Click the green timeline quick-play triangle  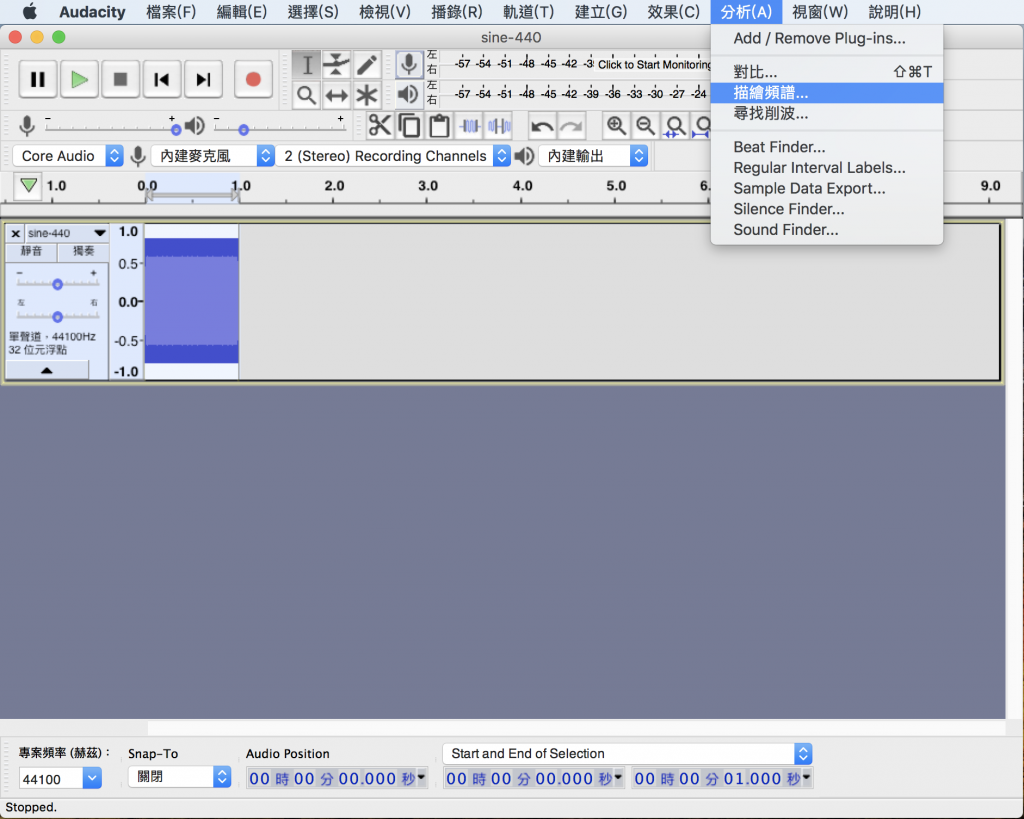point(28,185)
